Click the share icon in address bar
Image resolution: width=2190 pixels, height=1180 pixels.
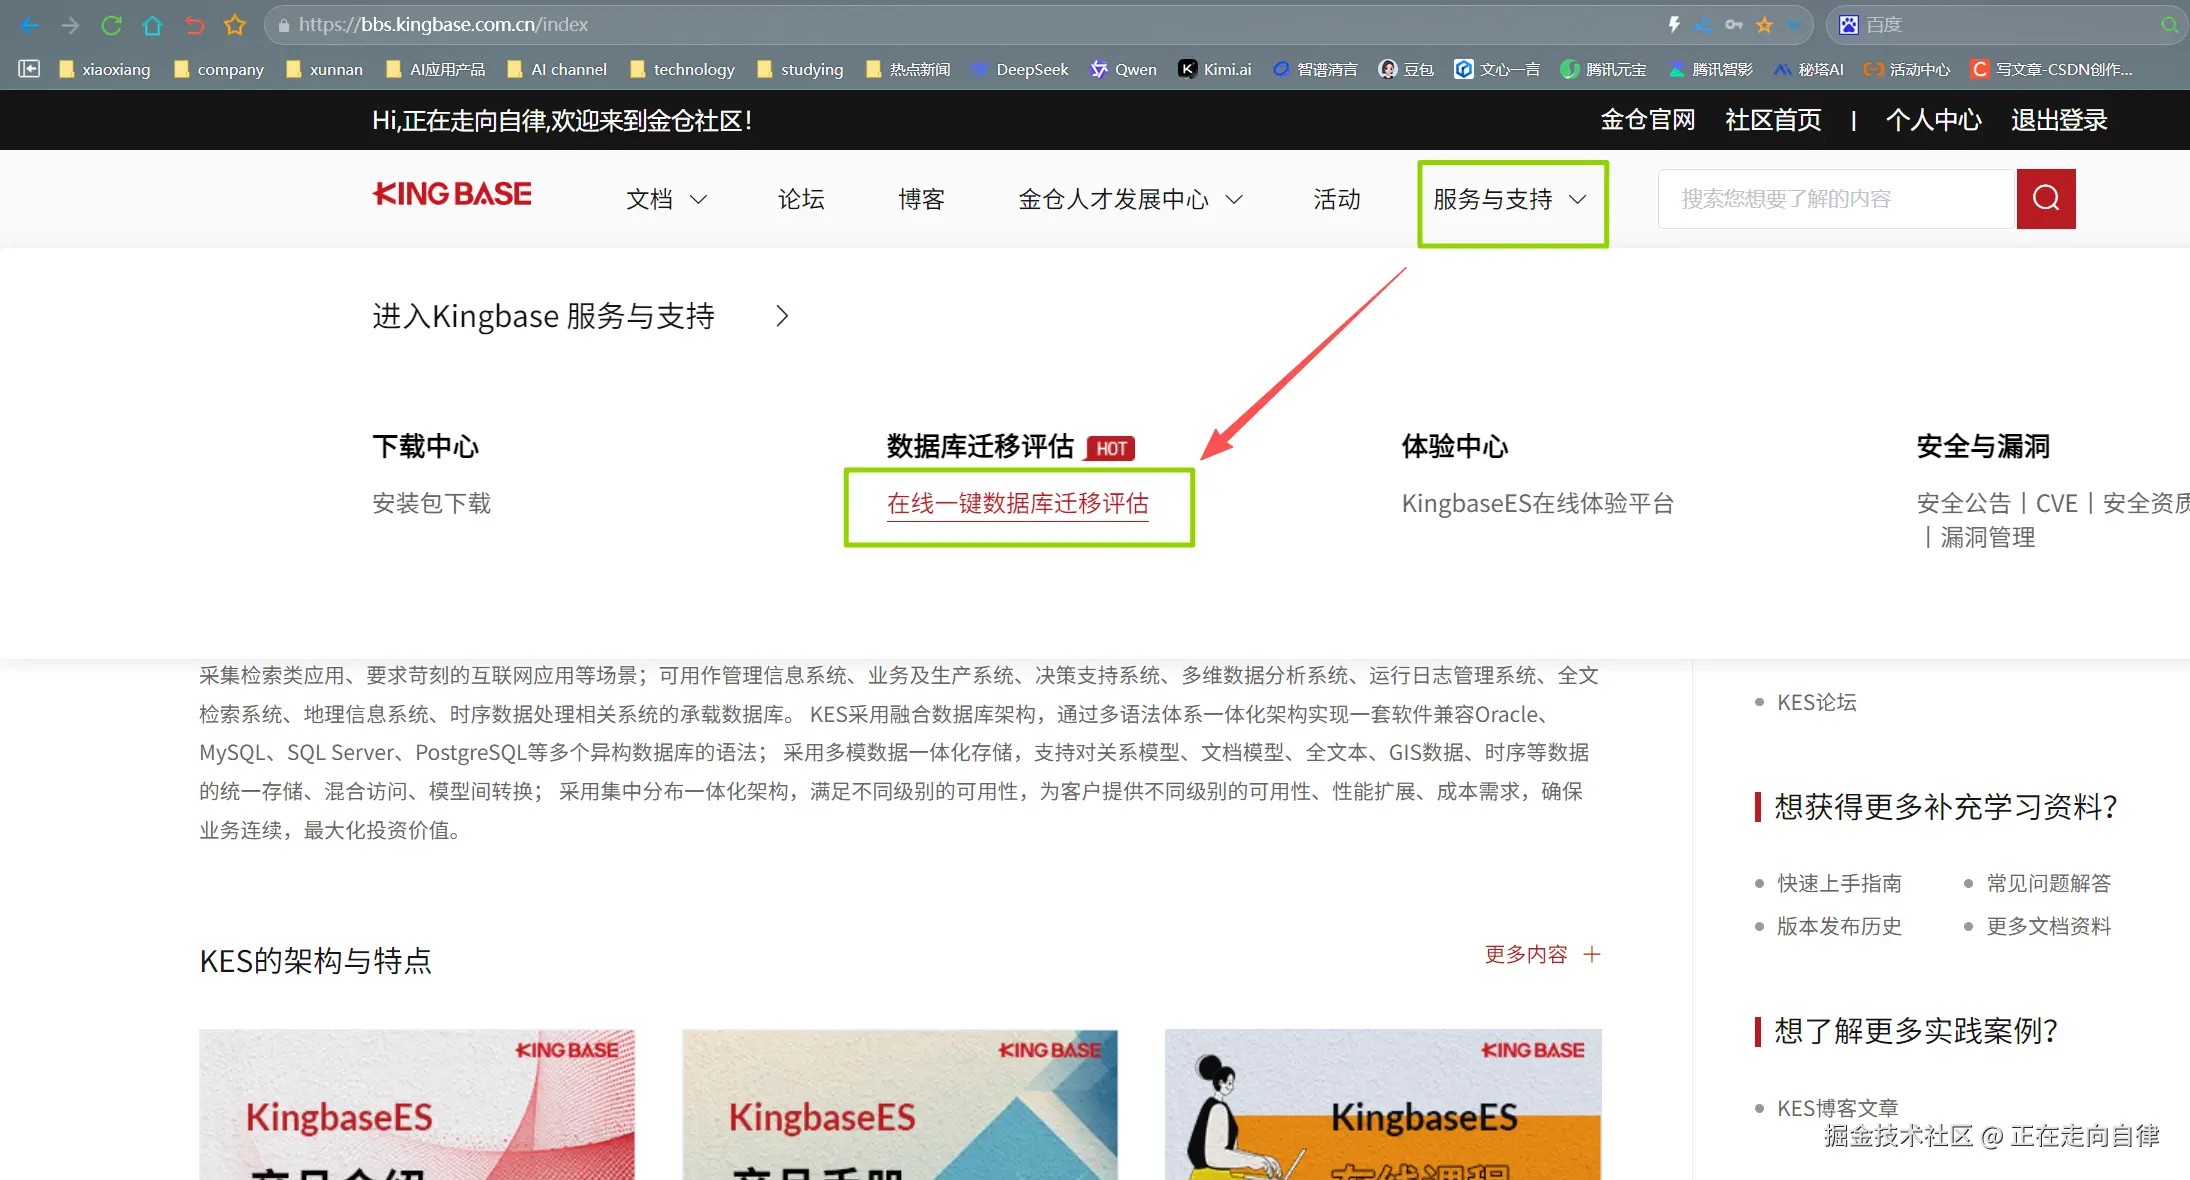[1704, 25]
